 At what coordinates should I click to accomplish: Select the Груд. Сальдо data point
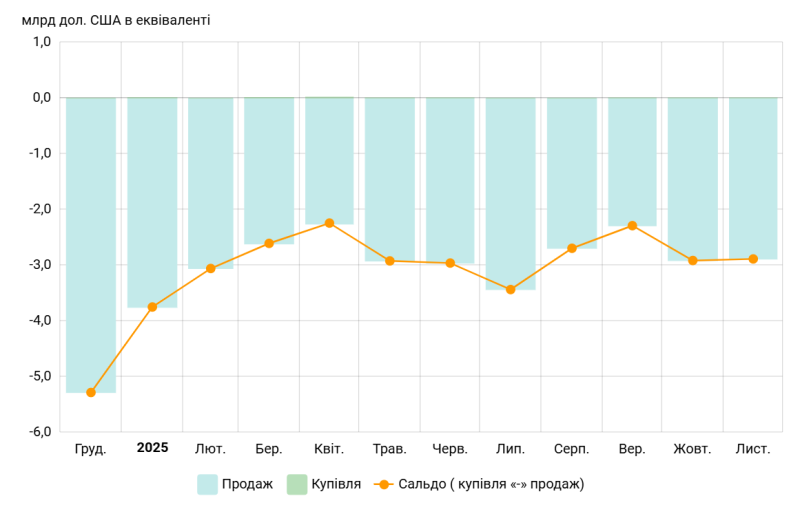(x=91, y=392)
